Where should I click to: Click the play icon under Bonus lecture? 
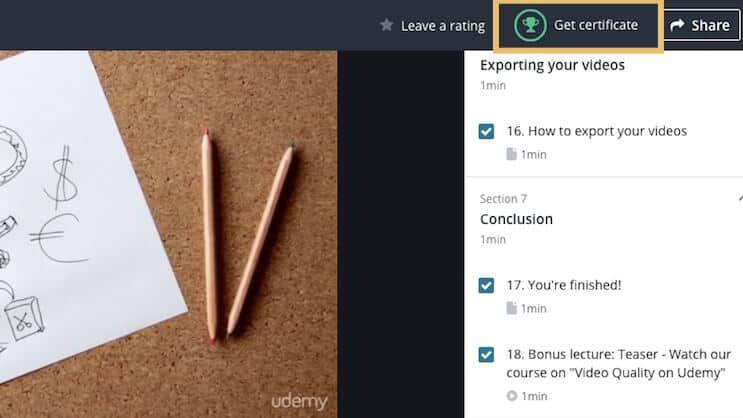[512, 396]
